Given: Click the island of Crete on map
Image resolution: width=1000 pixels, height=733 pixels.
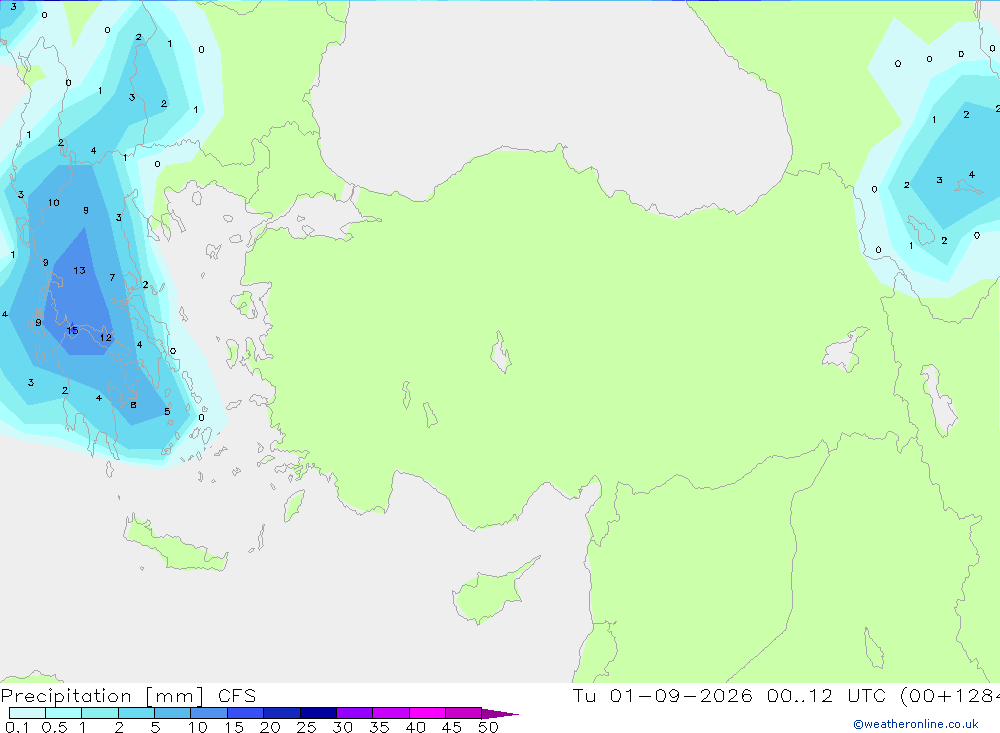Looking at the screenshot, I should click(172, 545).
